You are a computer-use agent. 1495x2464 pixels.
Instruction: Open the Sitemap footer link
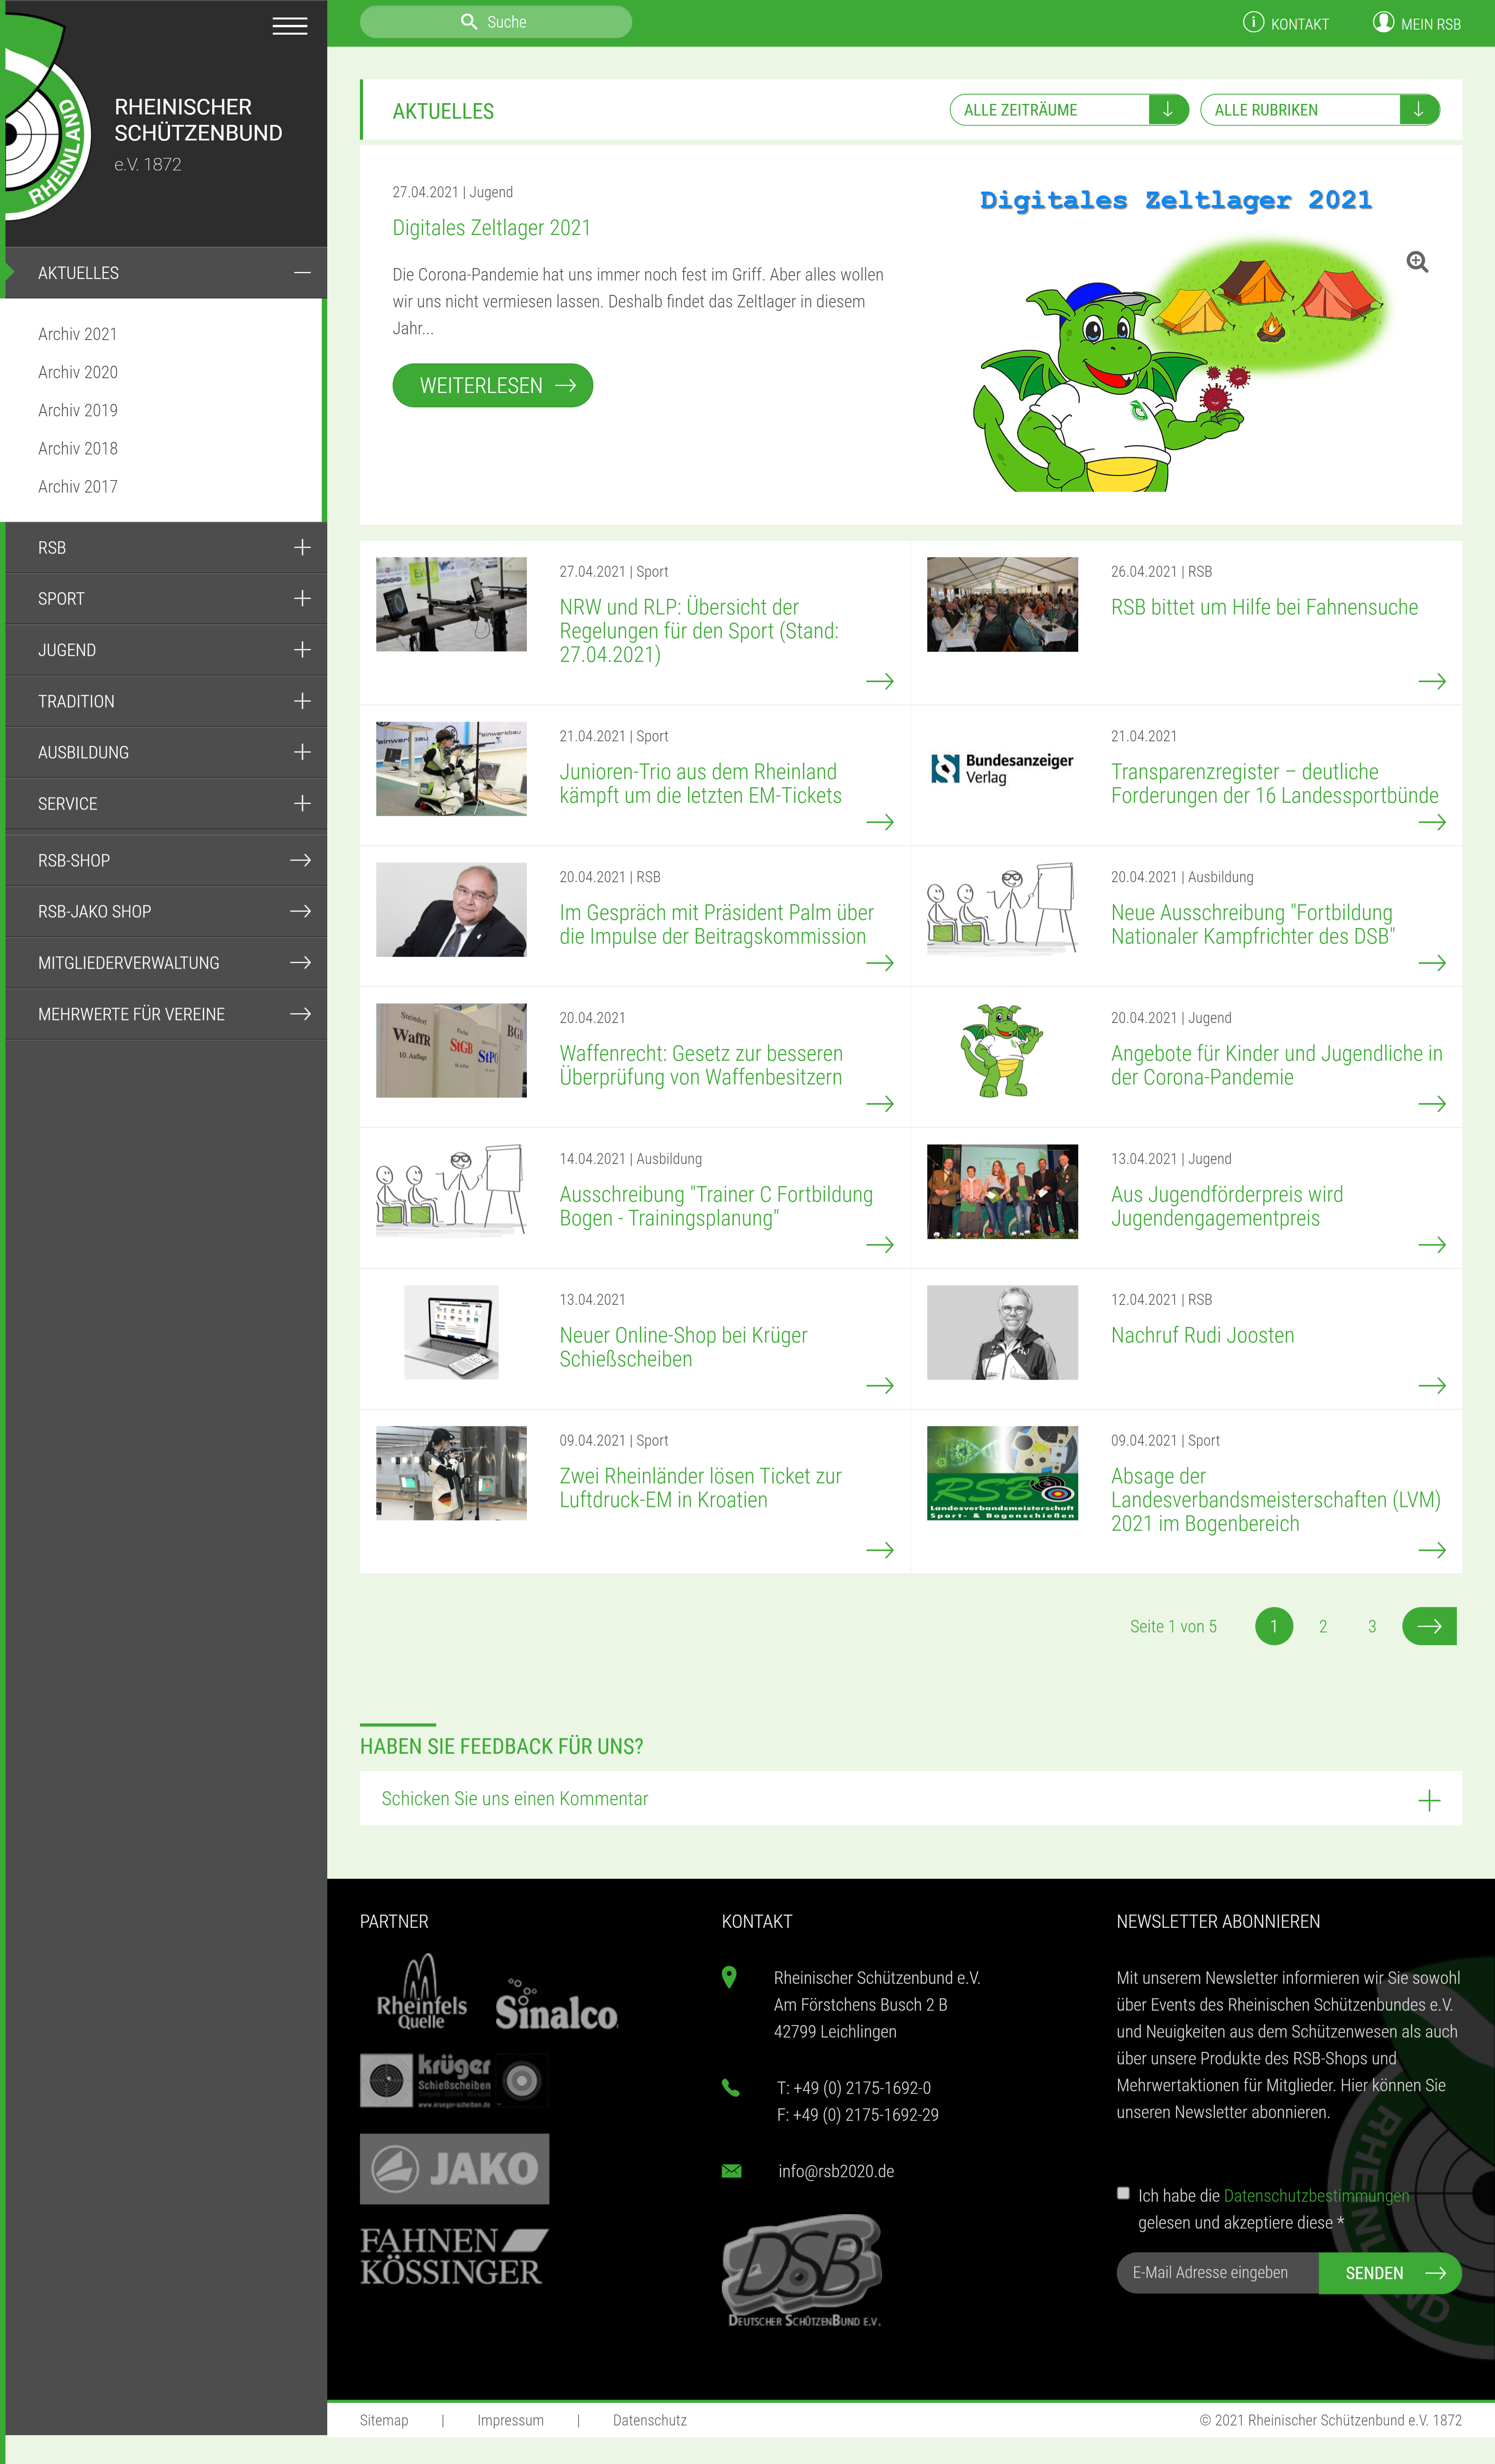(384, 2420)
